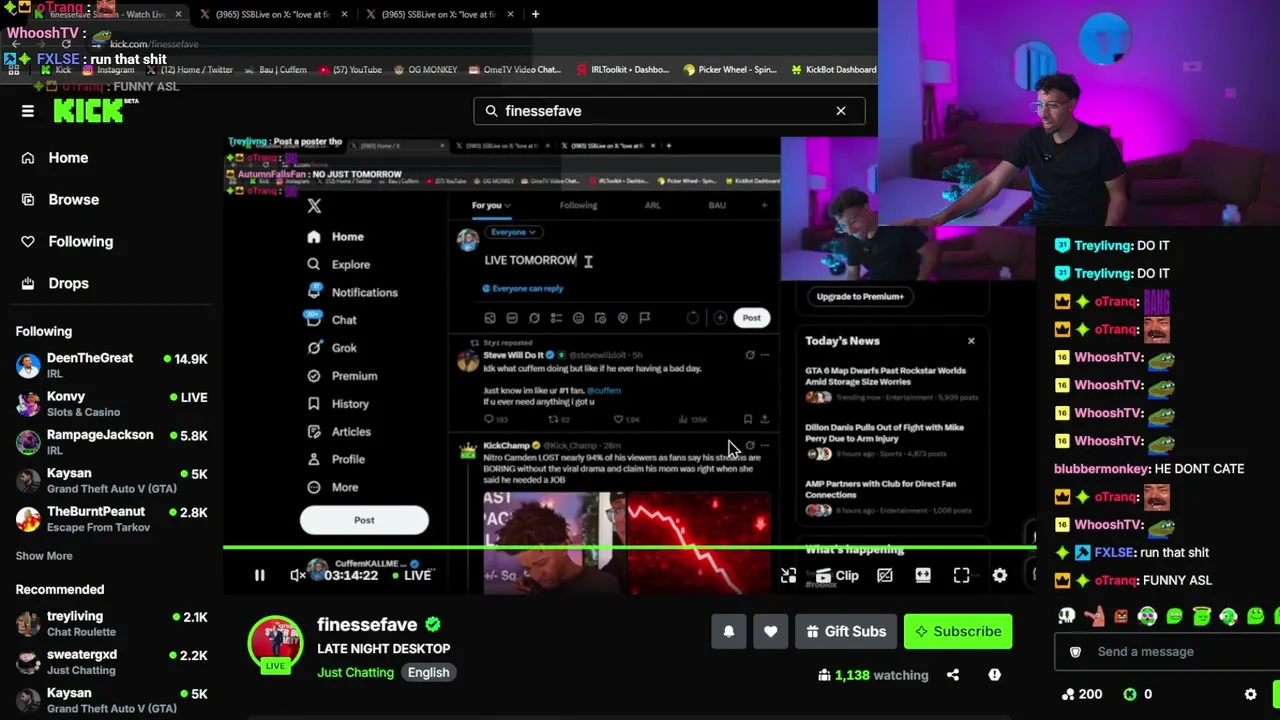Viewport: 1280px width, 720px height.
Task: Open Browse in Kick sidebar
Action: (x=74, y=199)
